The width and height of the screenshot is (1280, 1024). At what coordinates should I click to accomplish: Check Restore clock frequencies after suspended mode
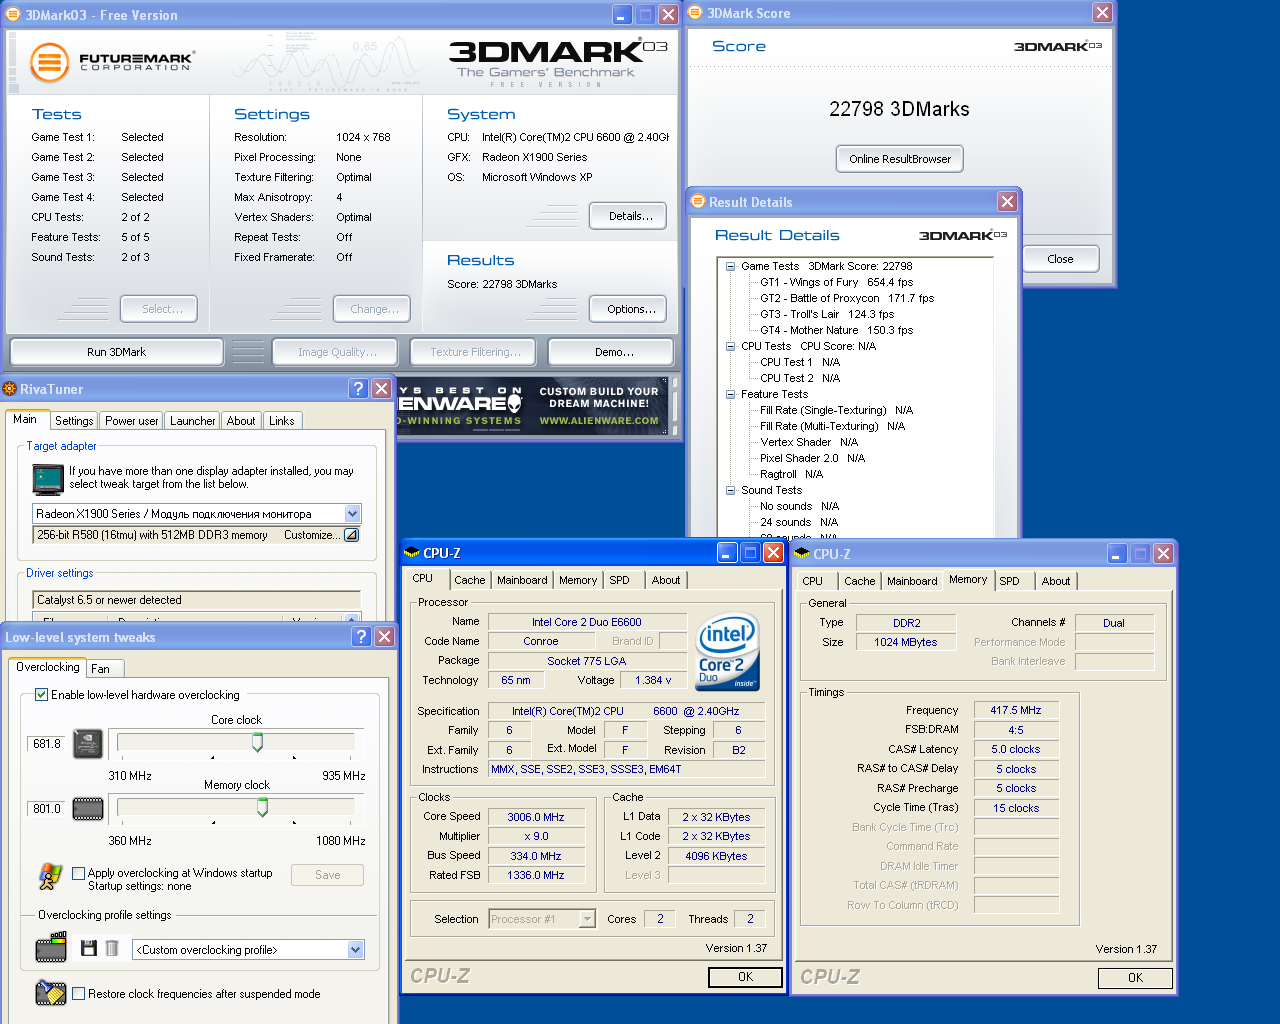[78, 994]
